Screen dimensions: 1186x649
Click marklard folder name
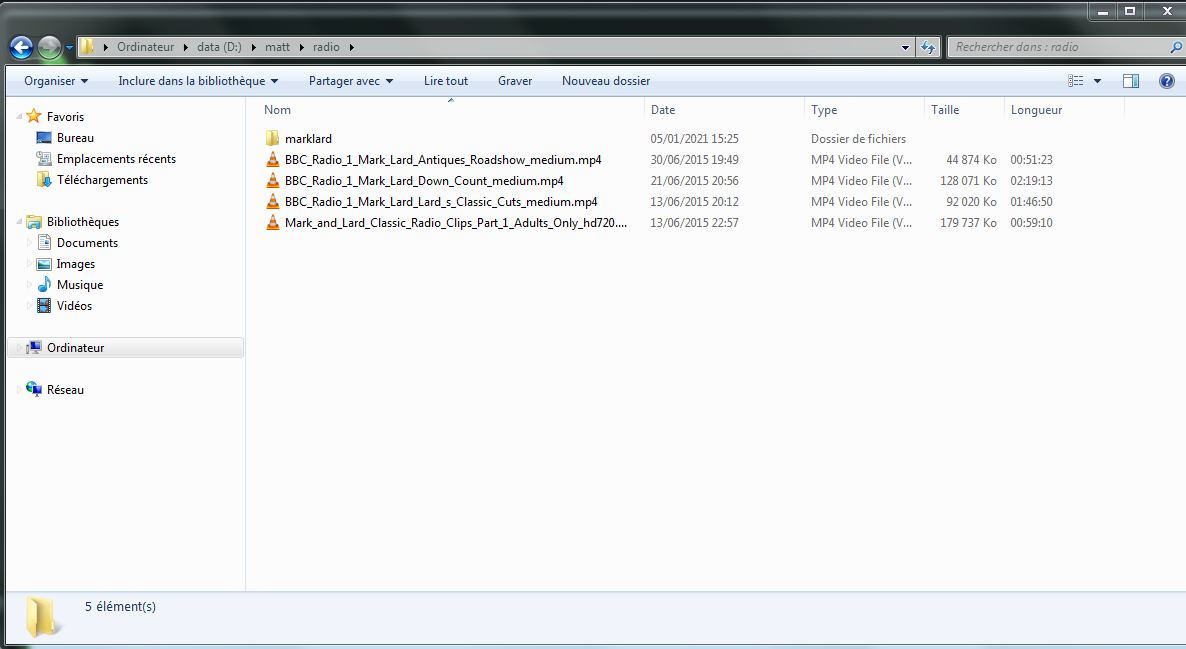click(309, 138)
